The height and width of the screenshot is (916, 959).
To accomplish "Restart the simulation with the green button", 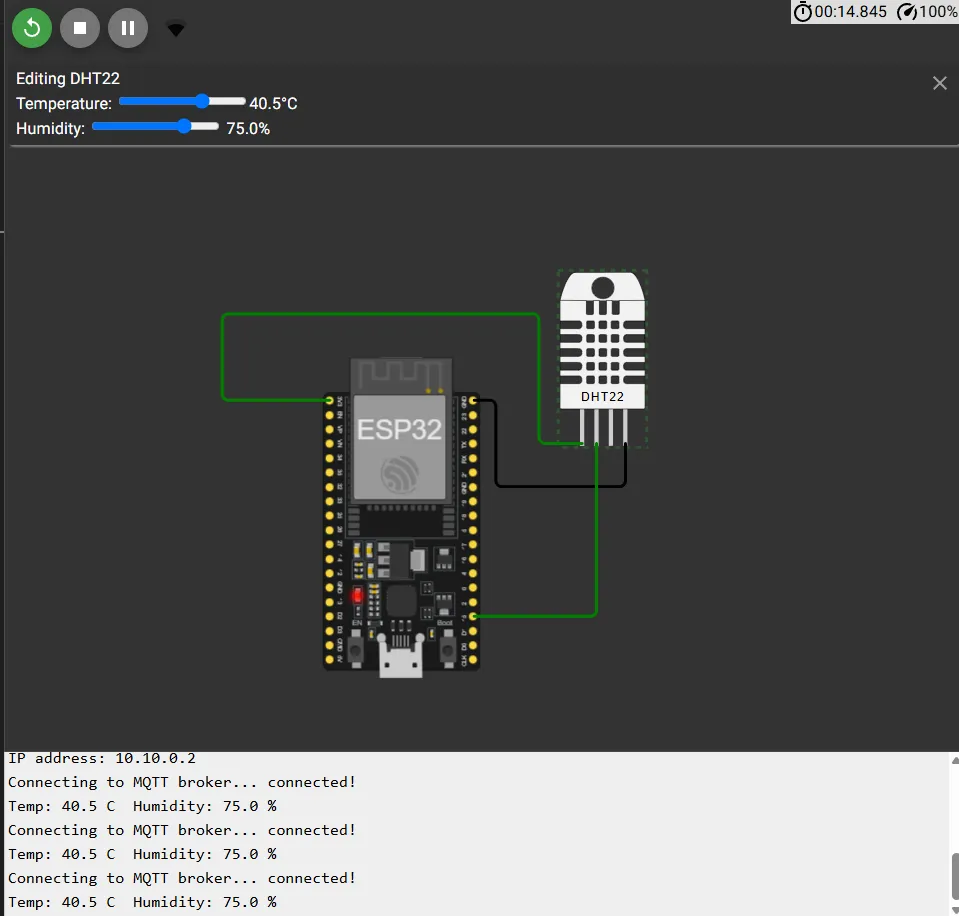I will (x=32, y=28).
